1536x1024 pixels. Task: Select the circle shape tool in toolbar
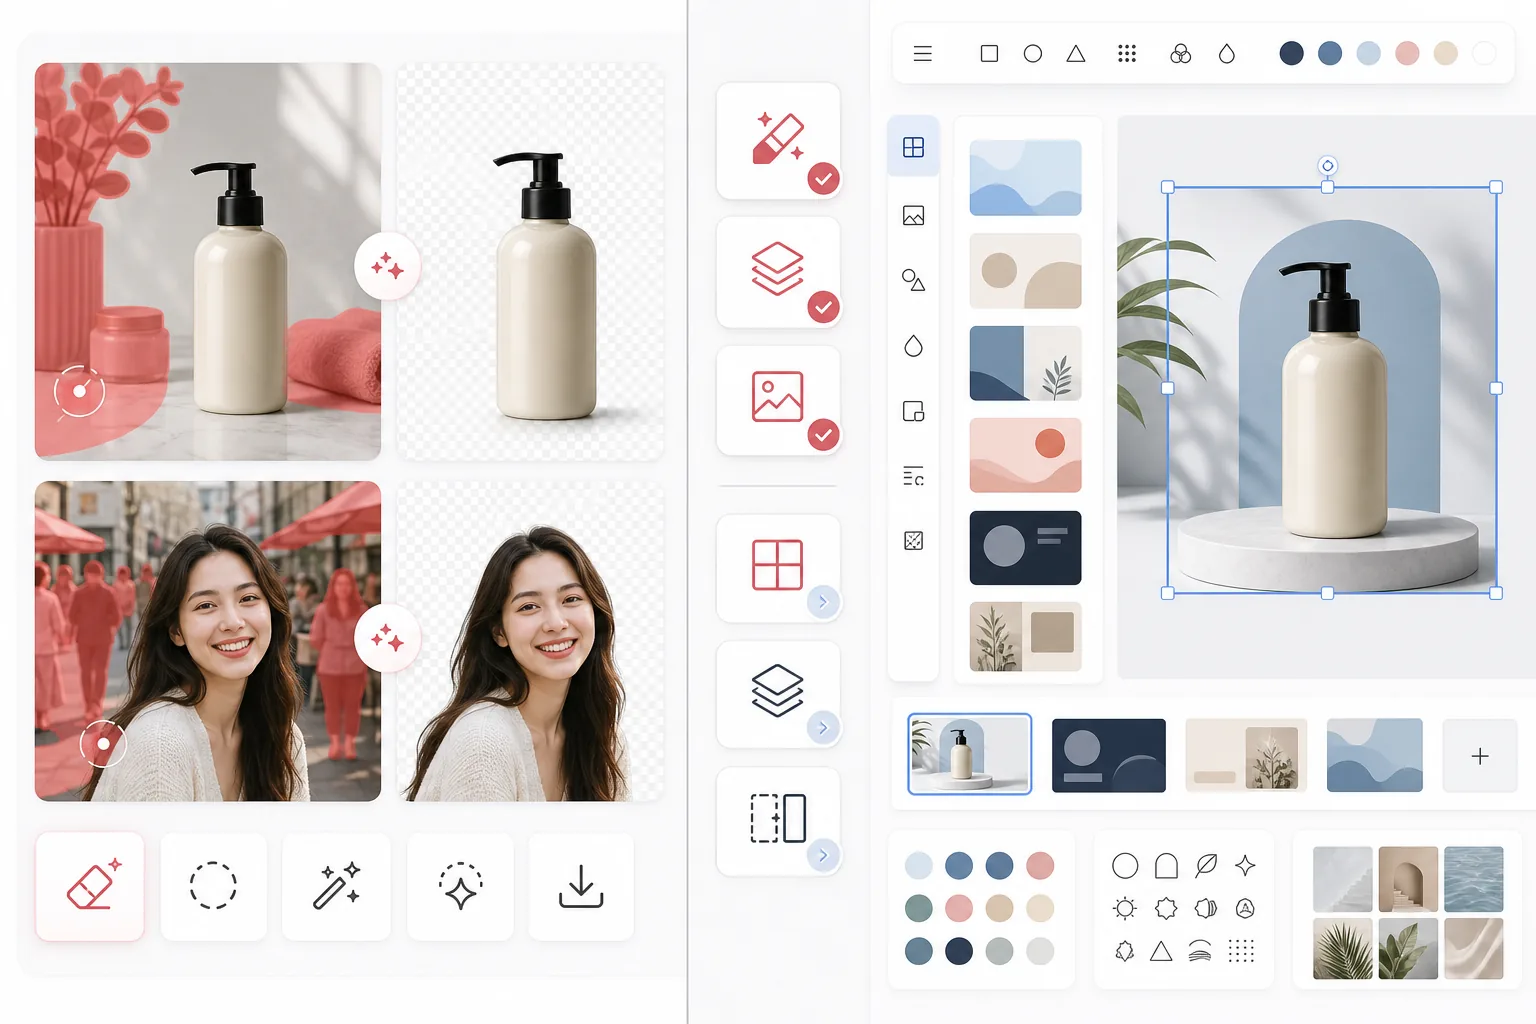(x=1033, y=54)
